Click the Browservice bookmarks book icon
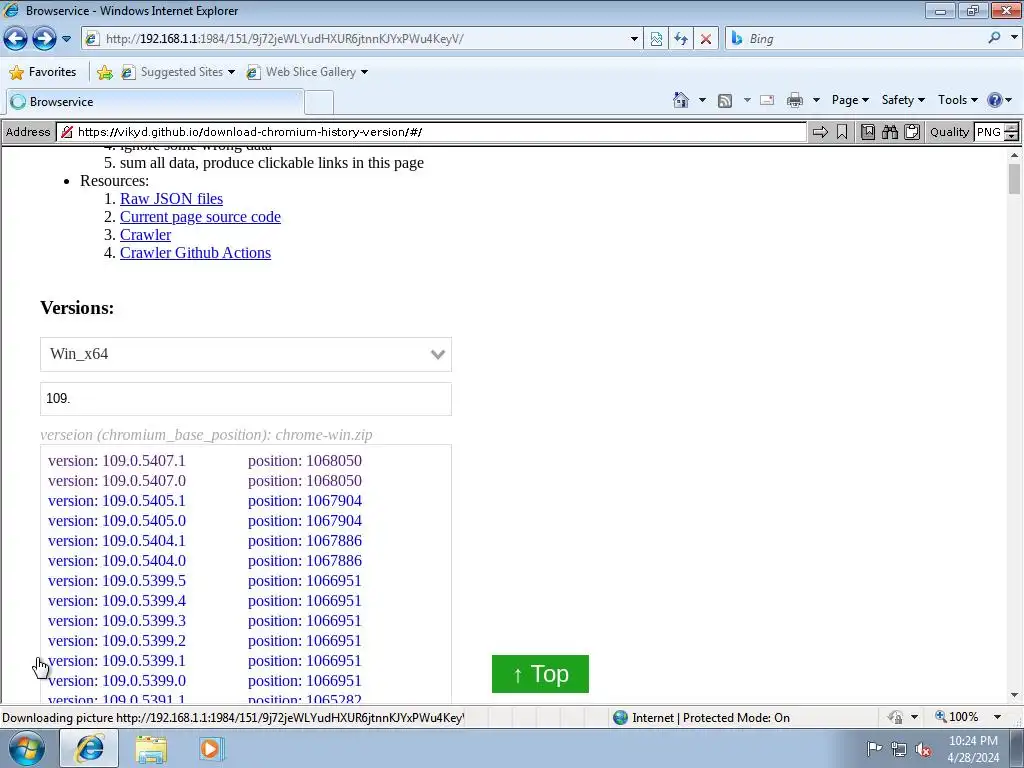Screen dimensions: 1024x768 [867, 132]
